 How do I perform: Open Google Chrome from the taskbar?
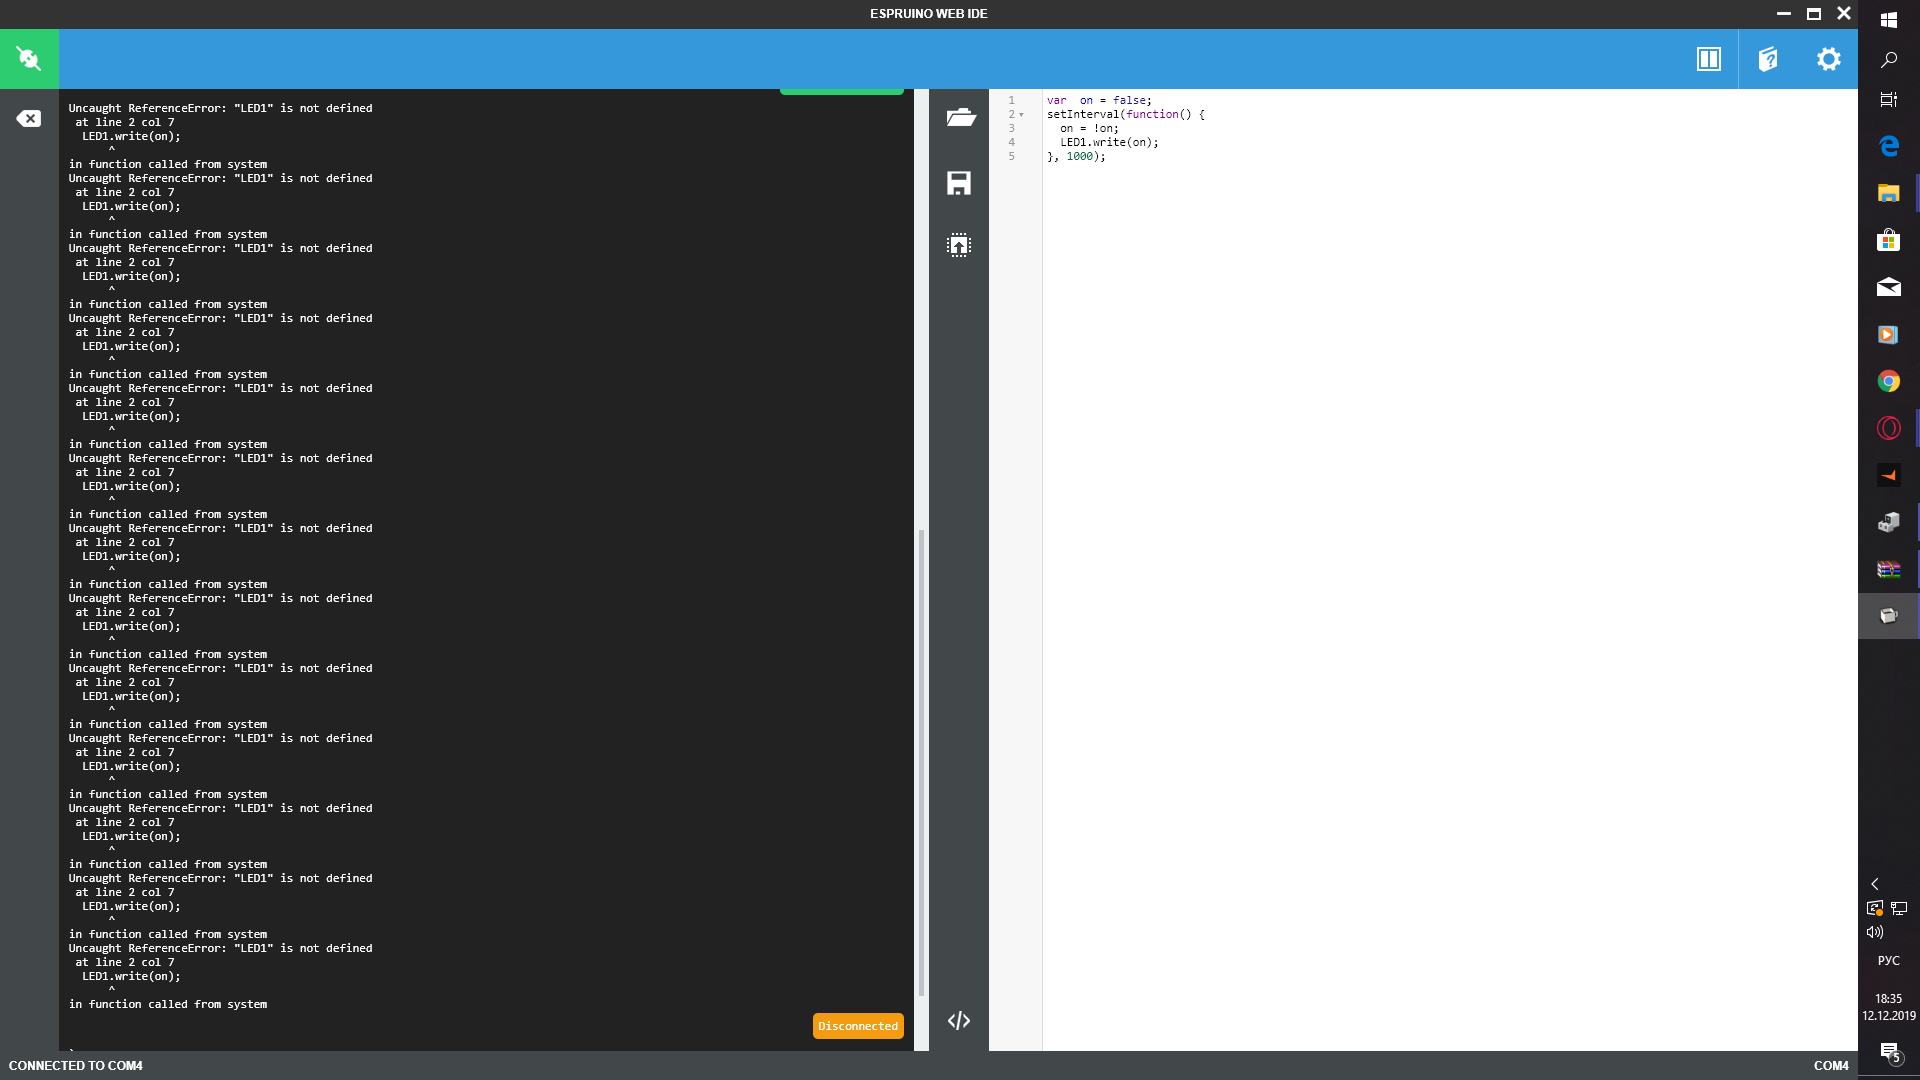tap(1888, 381)
